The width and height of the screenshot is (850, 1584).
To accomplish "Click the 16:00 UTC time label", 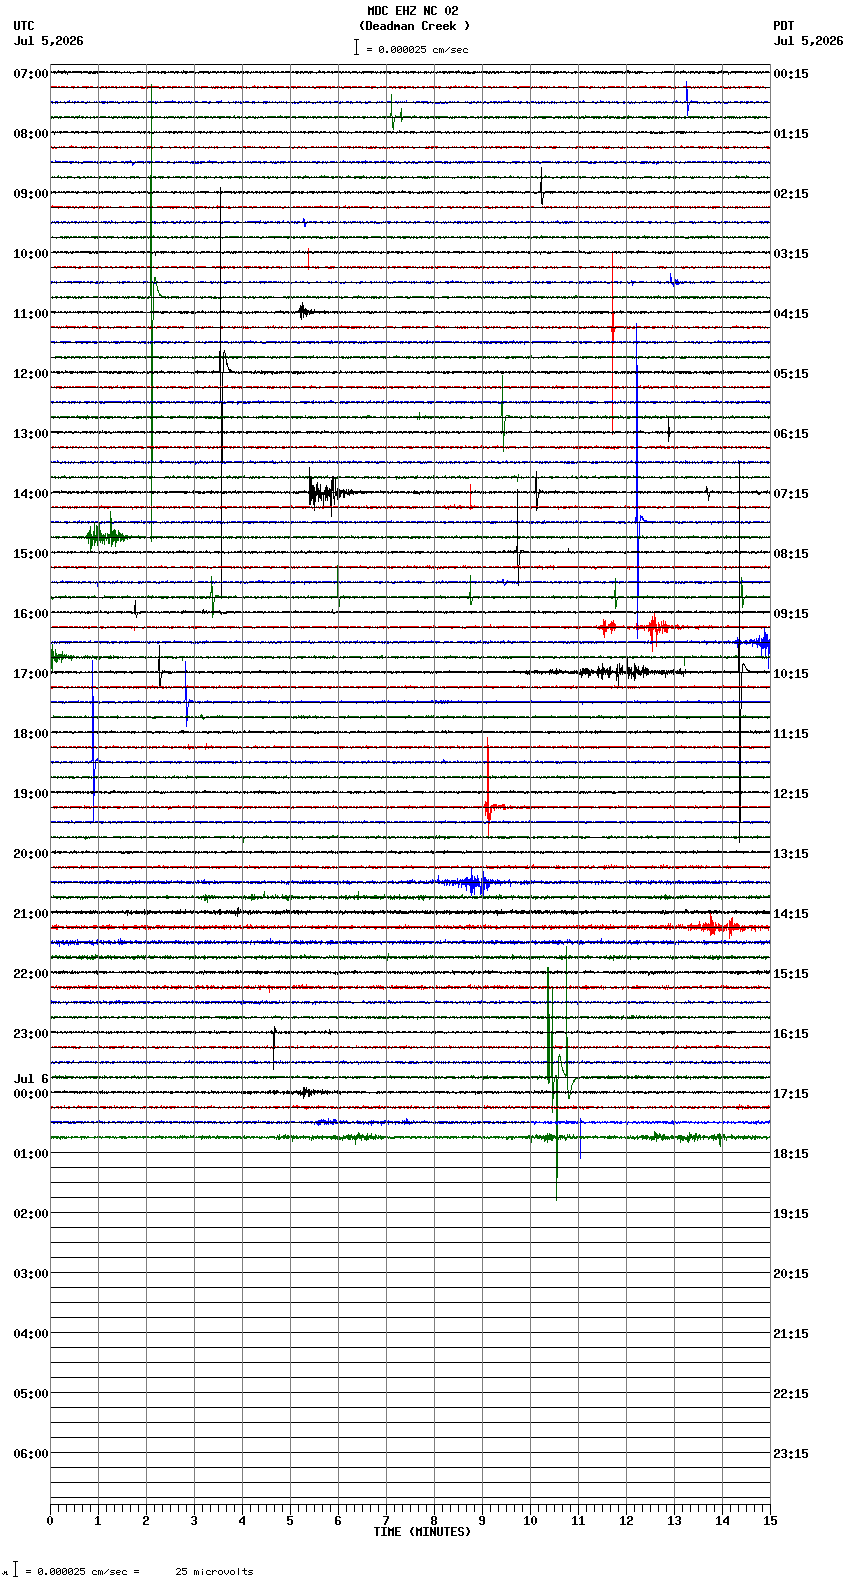I will 31,614.
